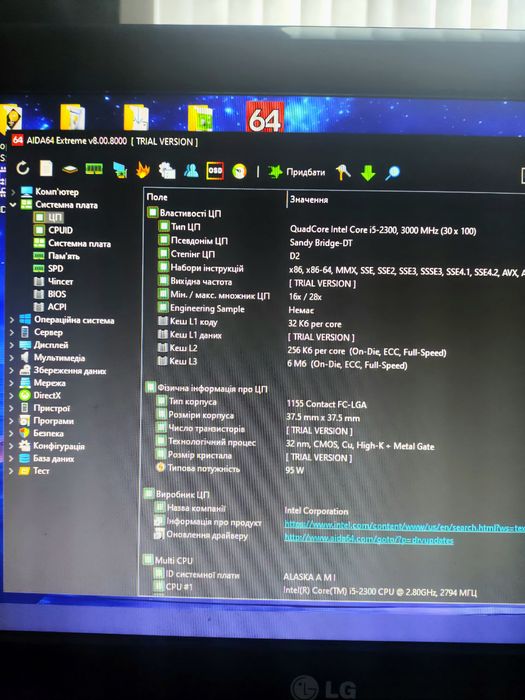The height and width of the screenshot is (700, 525).
Task: Open the Report page icon
Action: pyautogui.click(x=46, y=168)
